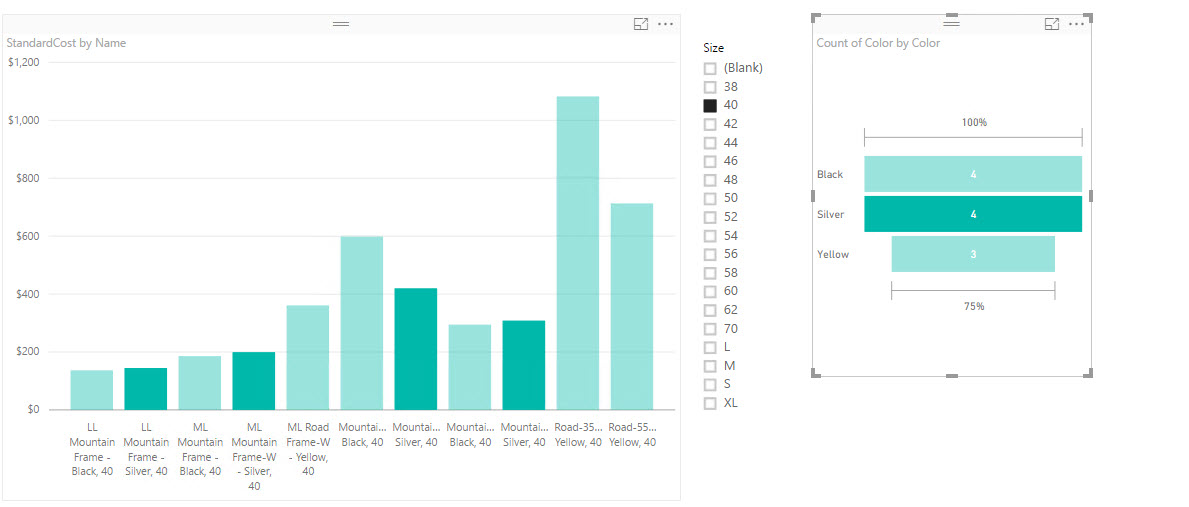Select the Silver bar in the funnel
Viewport: 1189px width, 507px height.
(x=972, y=214)
